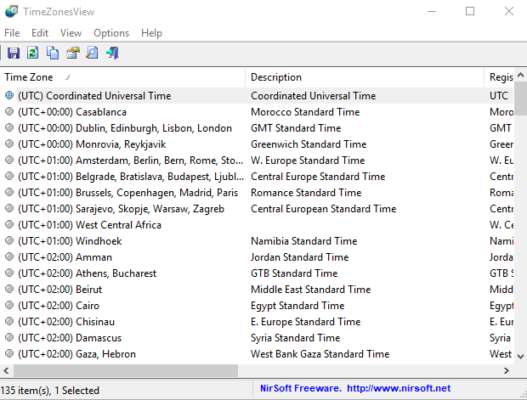Open the nirsoft.net link in status bar
The image size is (527, 400).
pos(399,389)
